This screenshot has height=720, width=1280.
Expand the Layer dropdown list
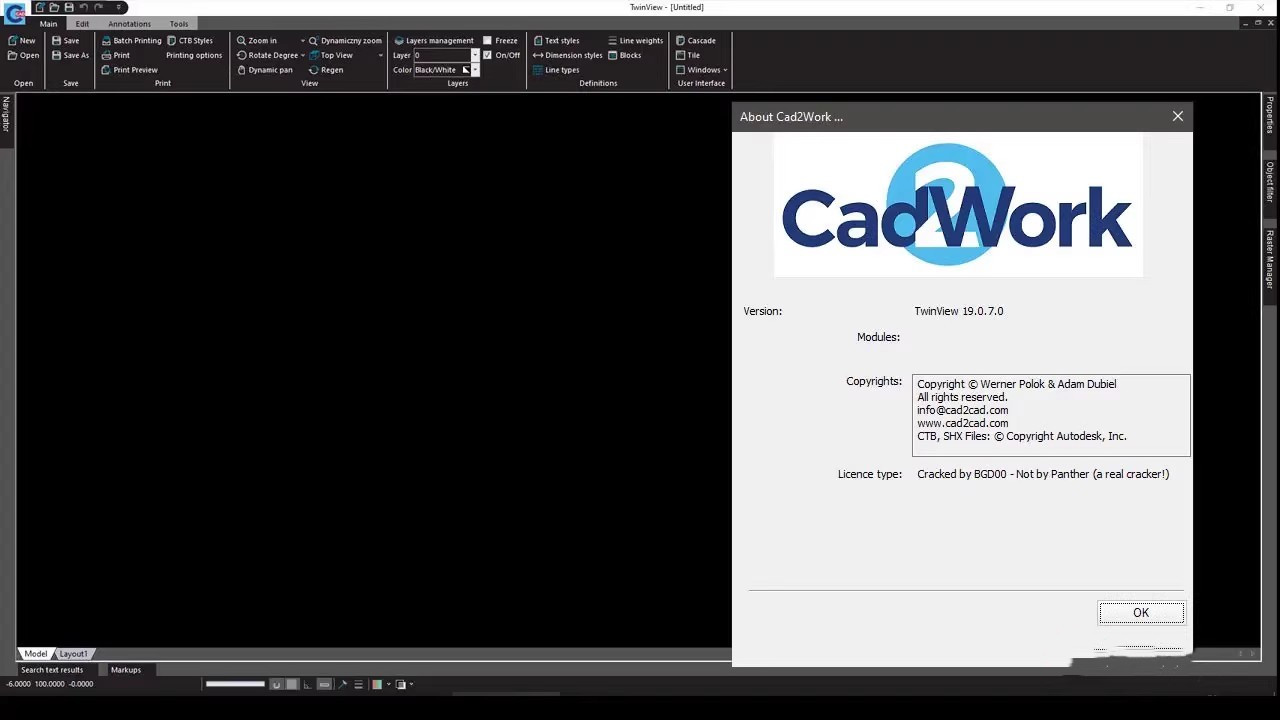[475, 56]
